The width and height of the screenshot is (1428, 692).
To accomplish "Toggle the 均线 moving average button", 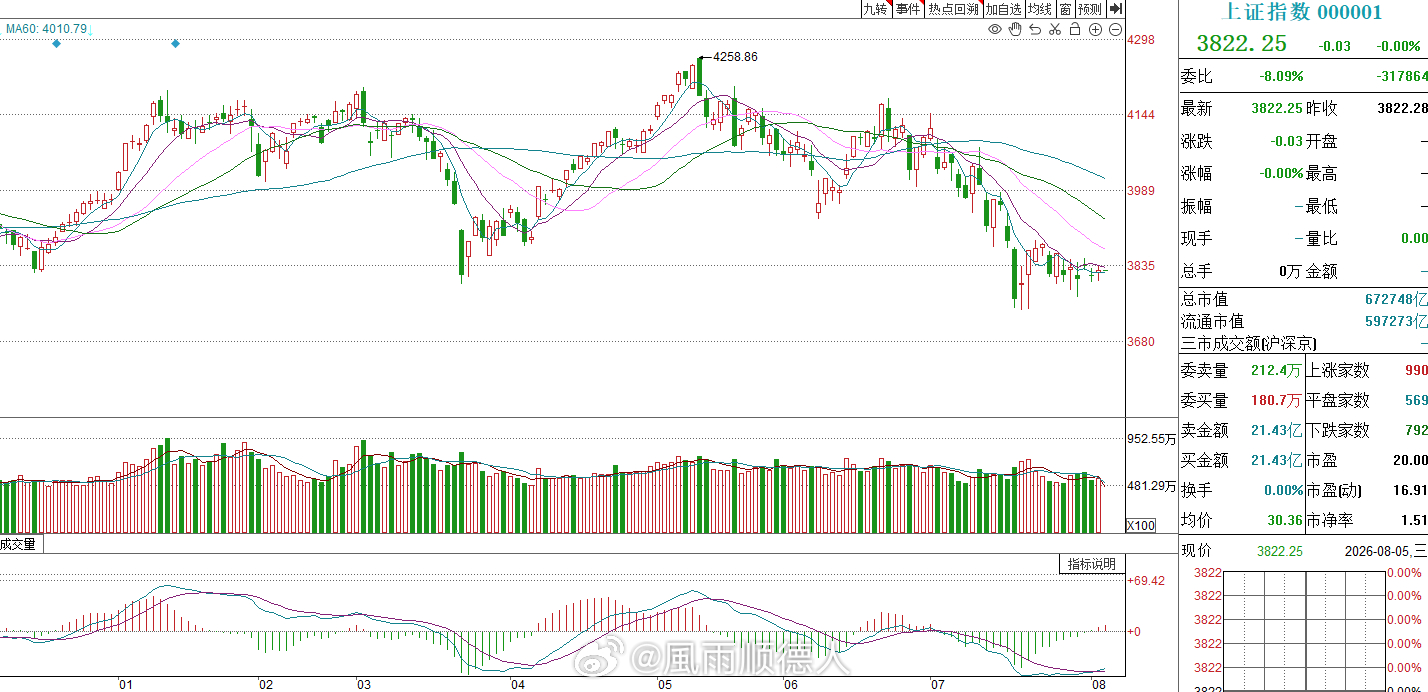I will pos(1040,9).
